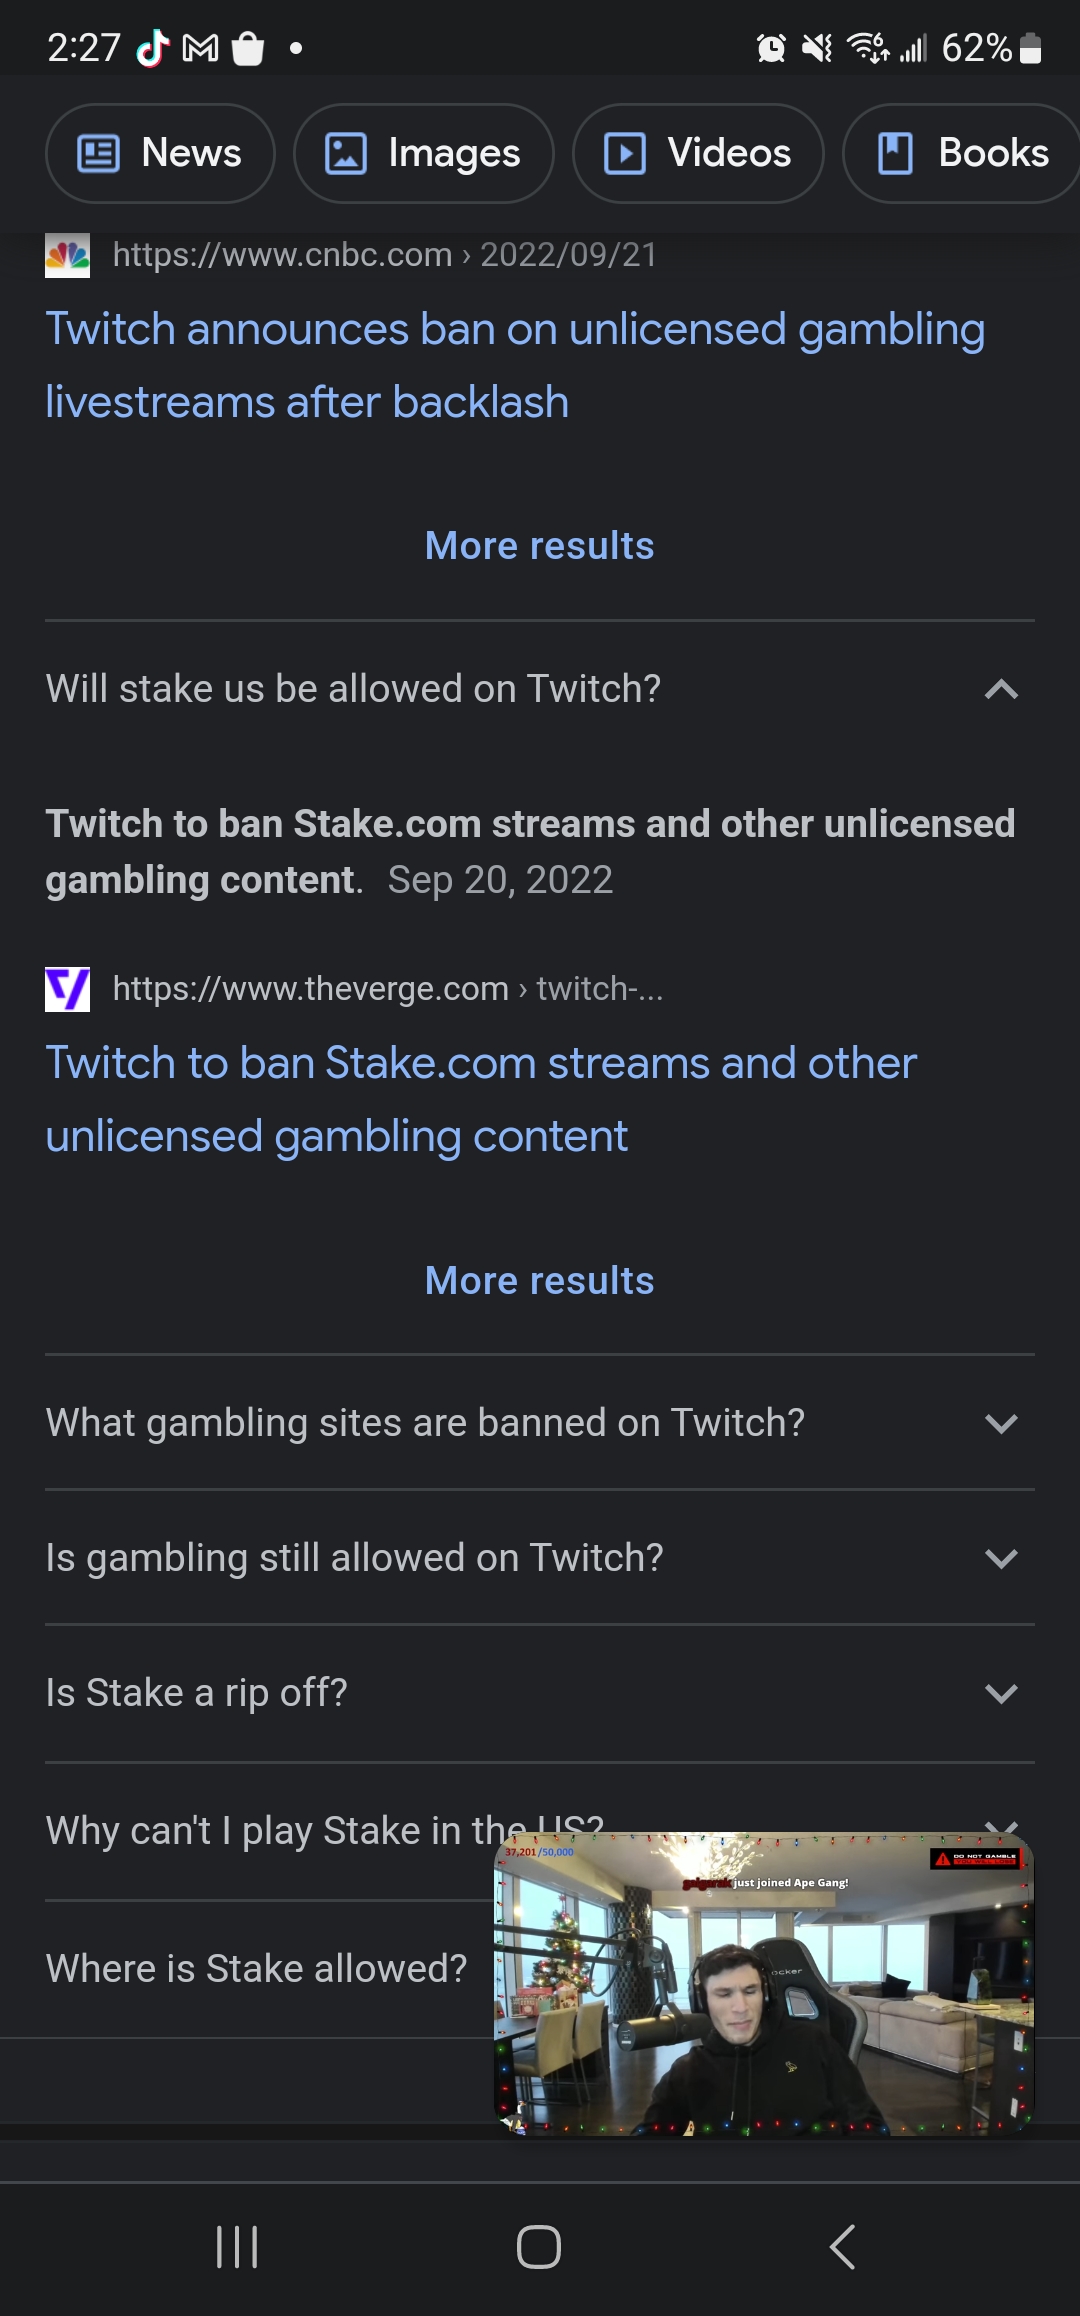Switch to the Books search tab
Viewport: 1080px width, 2316px height.
962,153
